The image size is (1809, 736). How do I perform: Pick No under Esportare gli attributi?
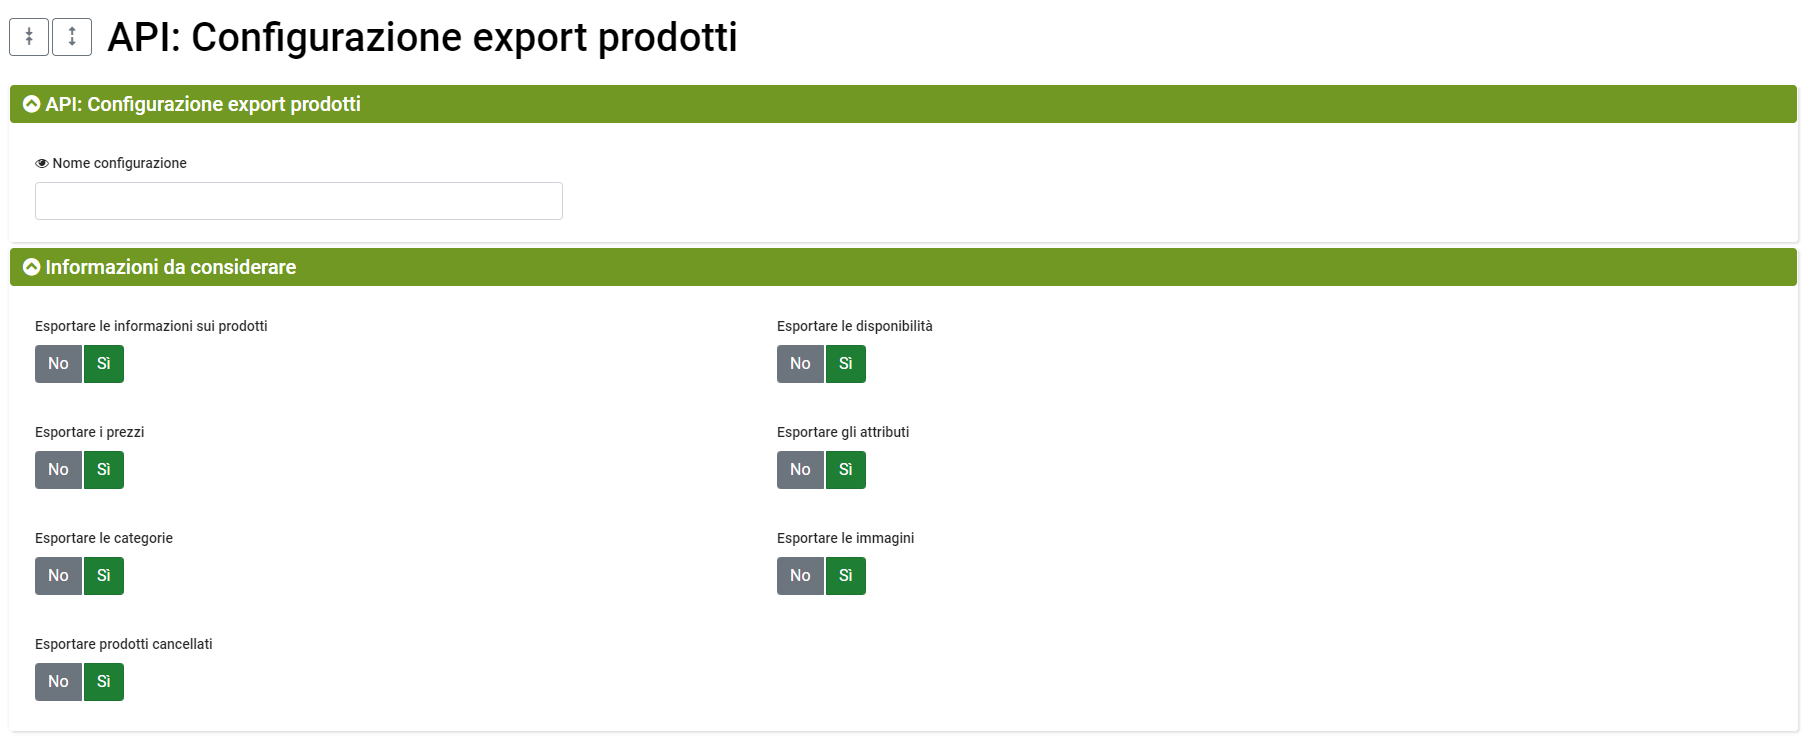[x=800, y=470]
